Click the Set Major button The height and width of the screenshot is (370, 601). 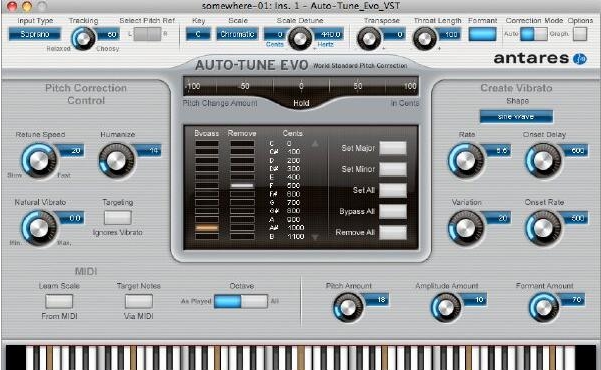pos(393,148)
